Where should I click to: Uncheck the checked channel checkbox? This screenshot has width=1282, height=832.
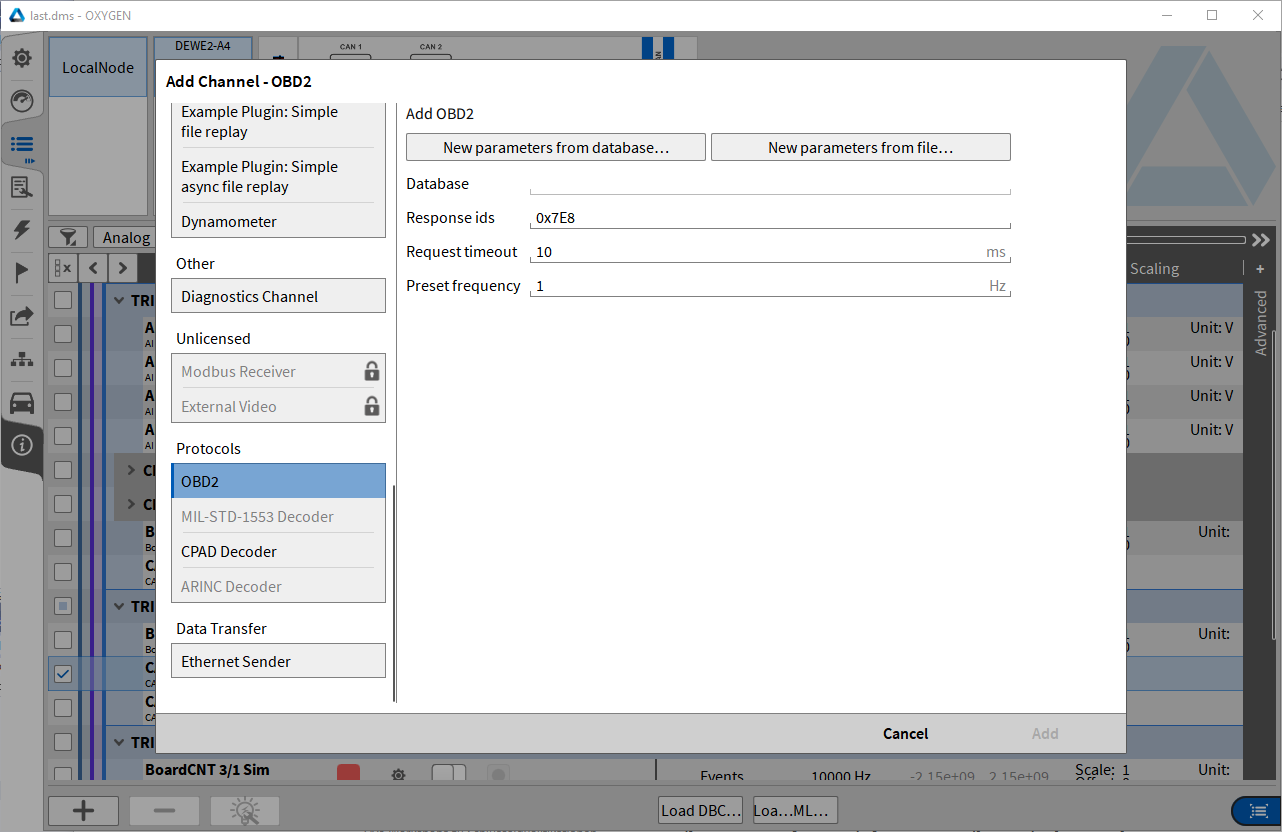pyautogui.click(x=63, y=674)
